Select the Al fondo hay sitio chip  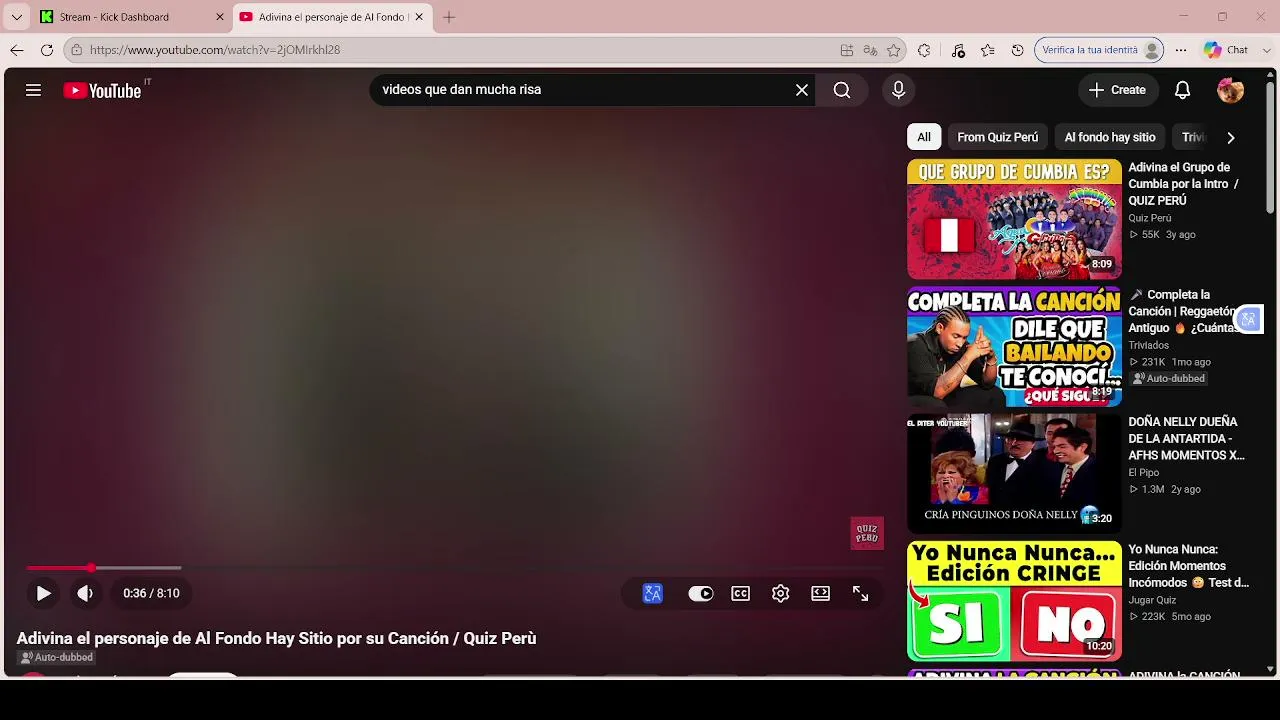1110,137
